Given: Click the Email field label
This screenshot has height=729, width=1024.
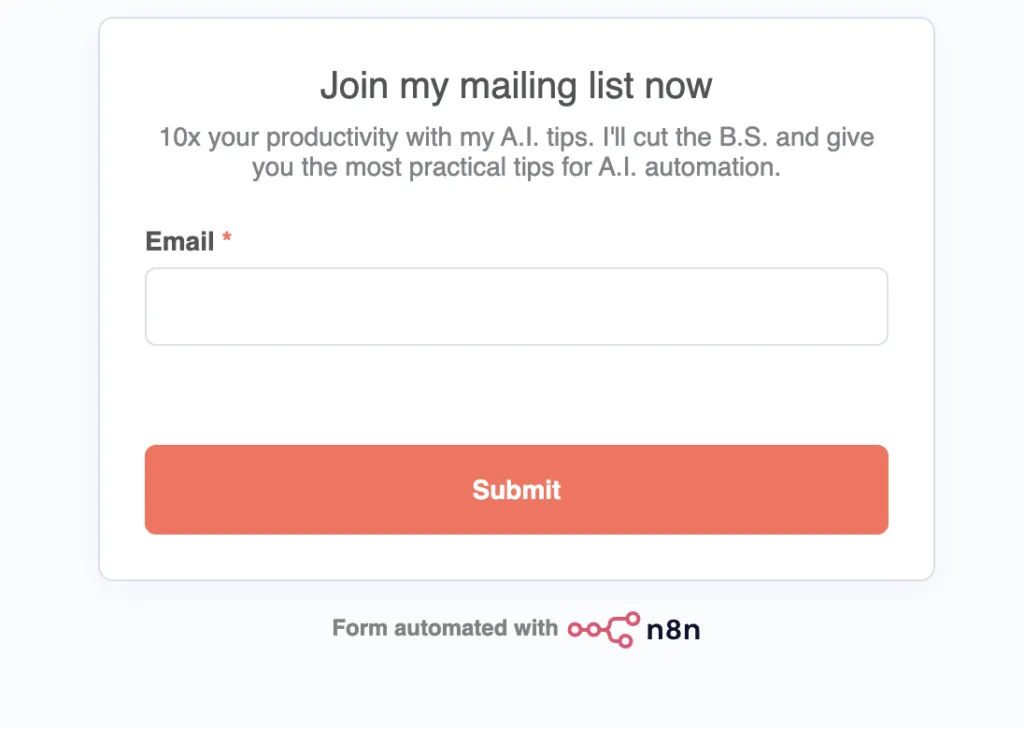Looking at the screenshot, I should coord(180,241).
